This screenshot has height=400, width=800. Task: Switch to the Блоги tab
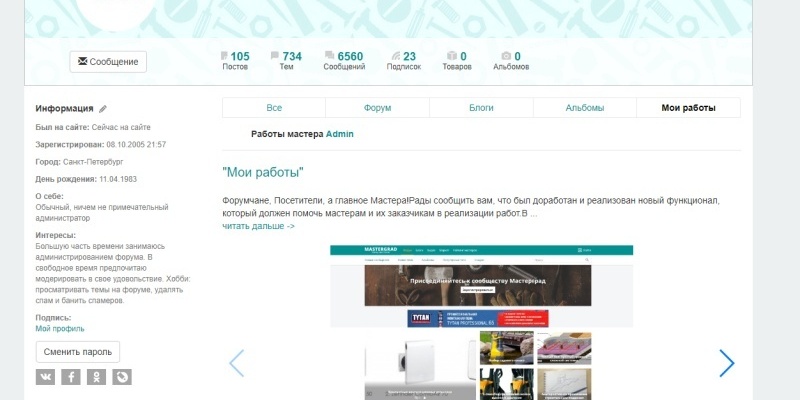(481, 108)
